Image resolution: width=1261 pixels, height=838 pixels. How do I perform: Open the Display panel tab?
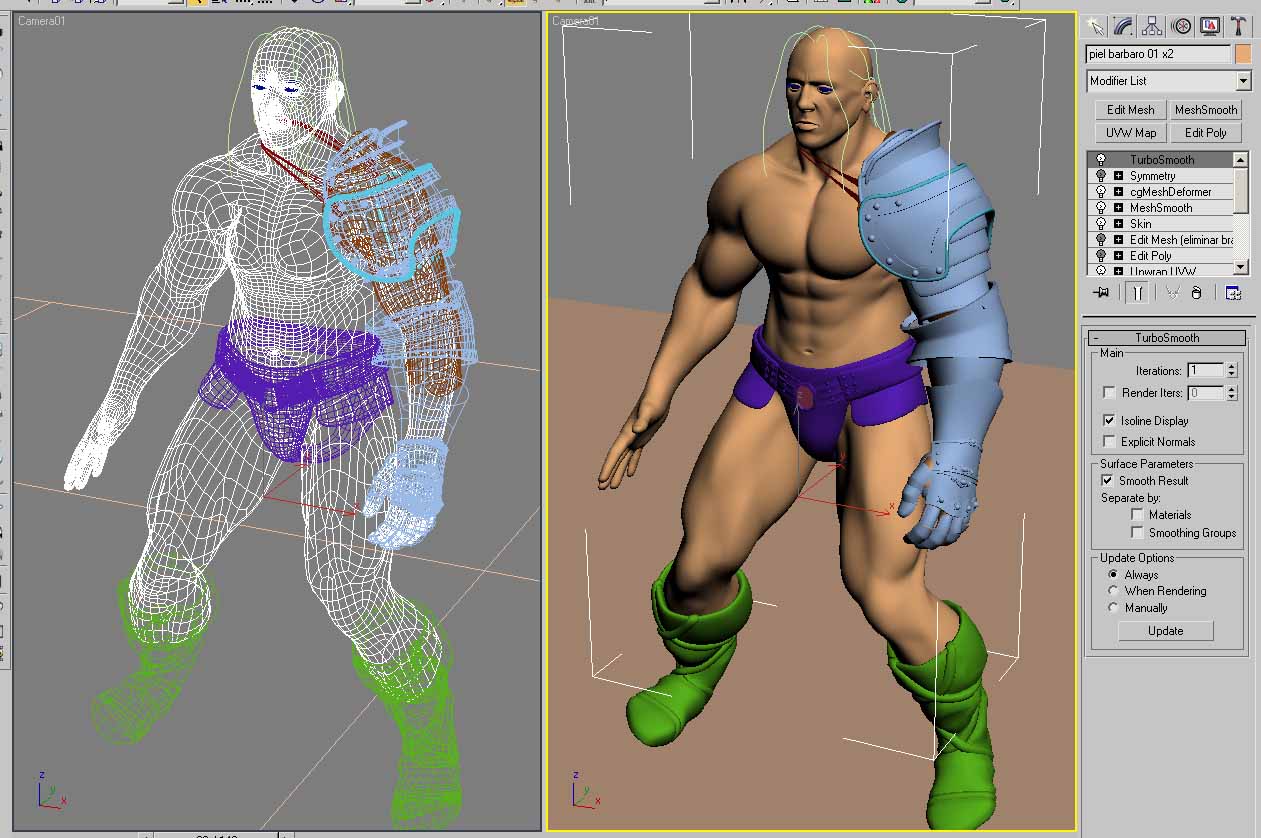coord(1210,25)
